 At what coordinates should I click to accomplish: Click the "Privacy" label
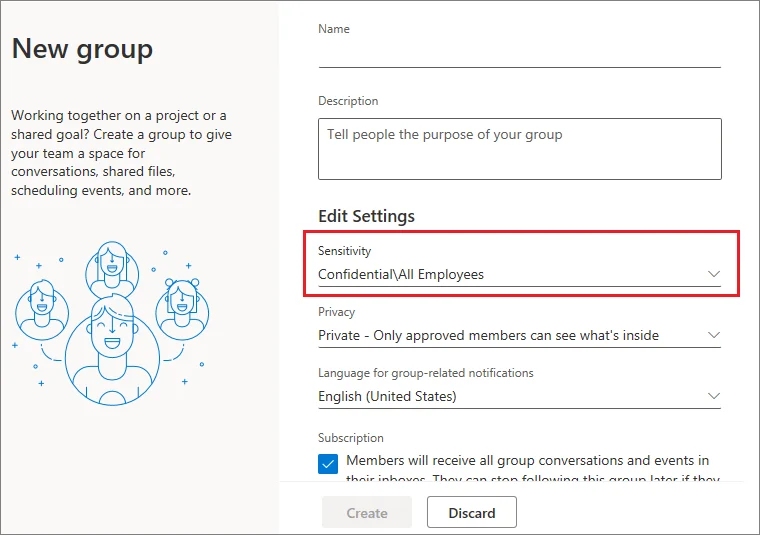tap(336, 312)
